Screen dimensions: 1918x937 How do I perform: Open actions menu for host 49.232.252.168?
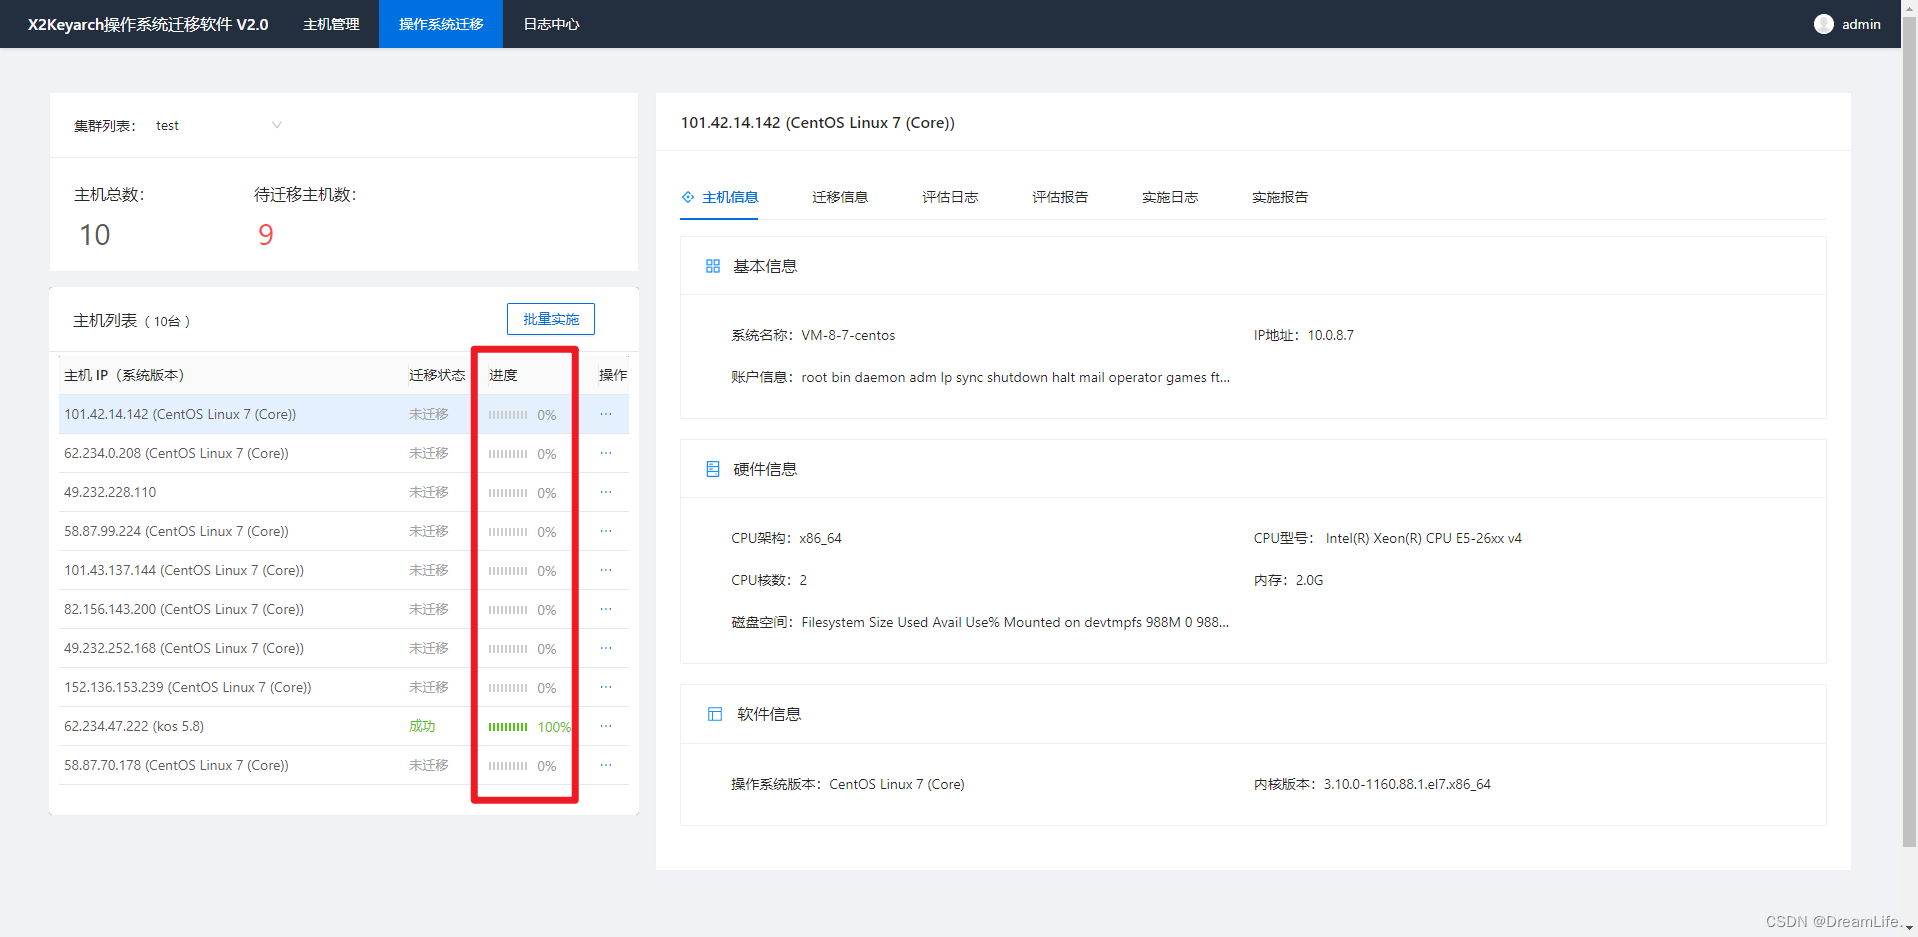point(606,648)
